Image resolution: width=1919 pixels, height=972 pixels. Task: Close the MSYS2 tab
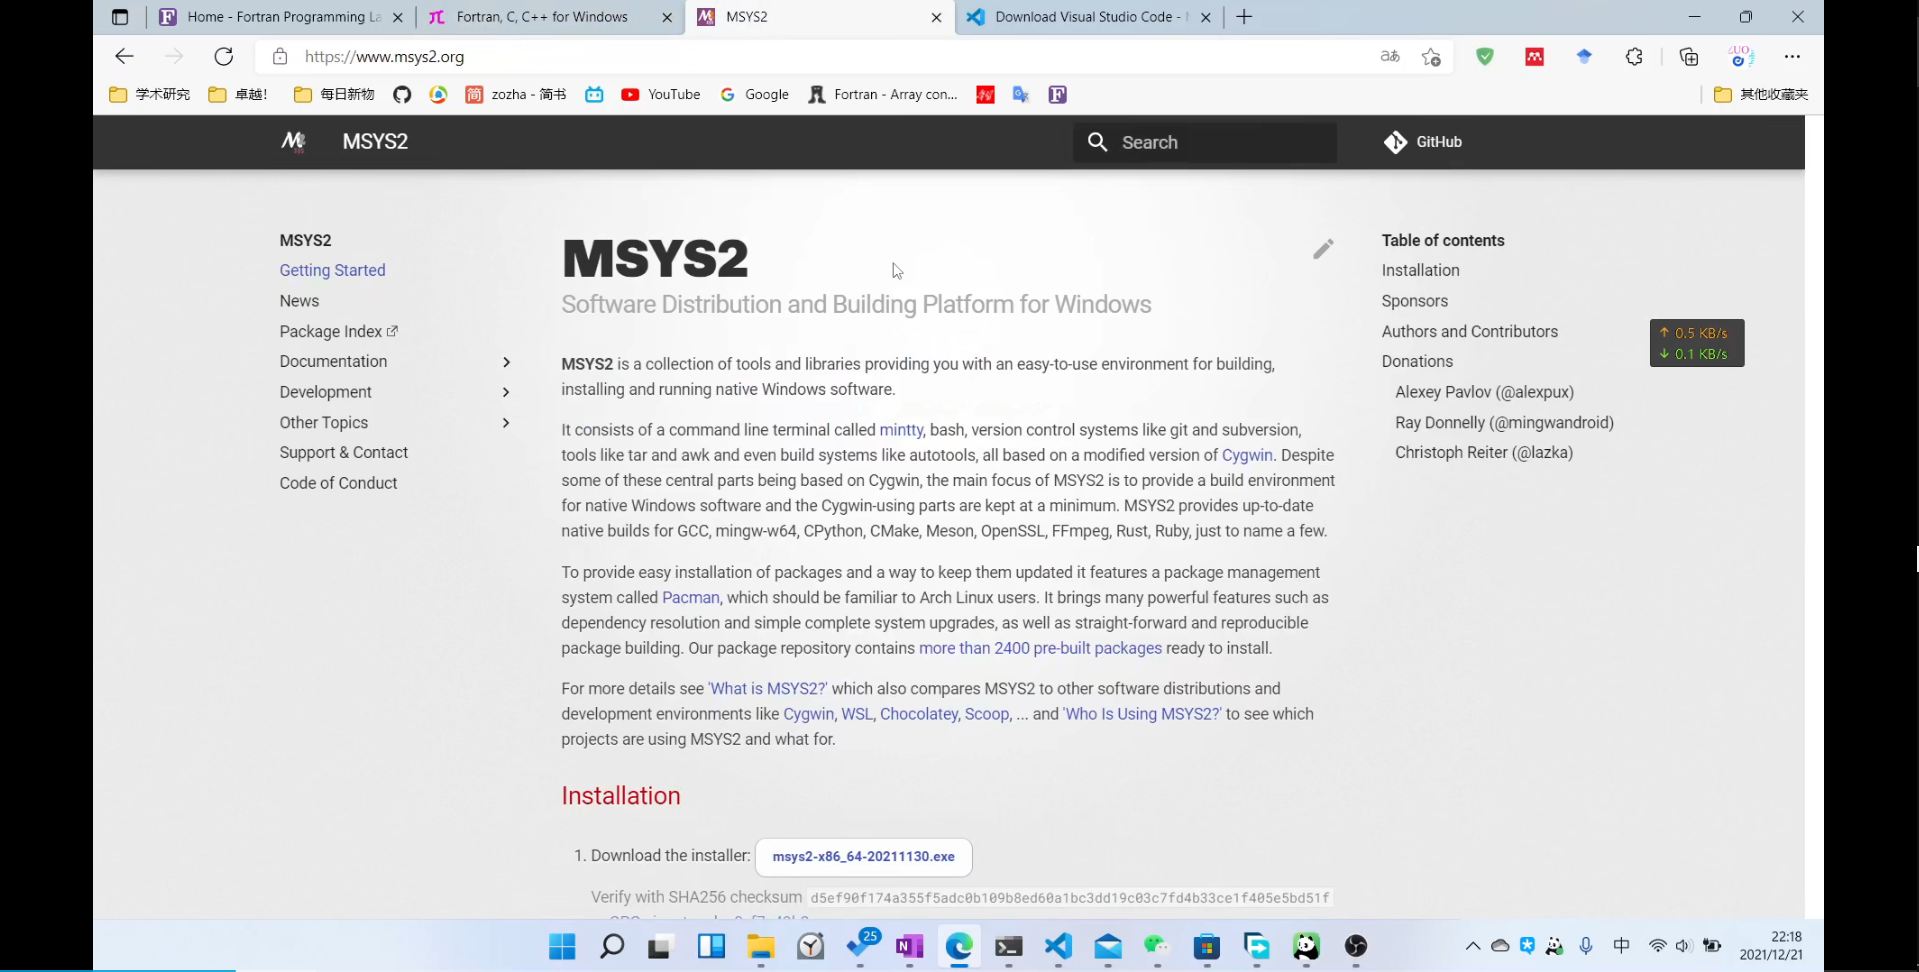coord(936,17)
